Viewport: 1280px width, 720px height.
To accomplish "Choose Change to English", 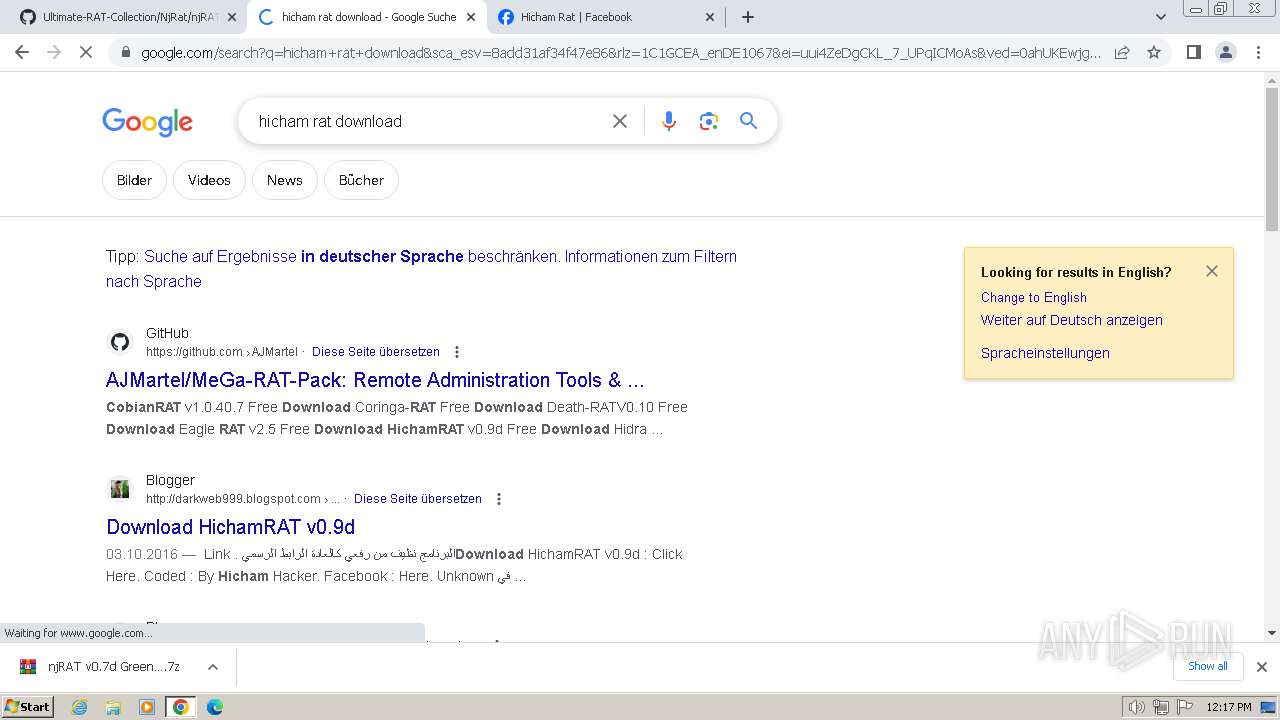I will click(x=1033, y=297).
